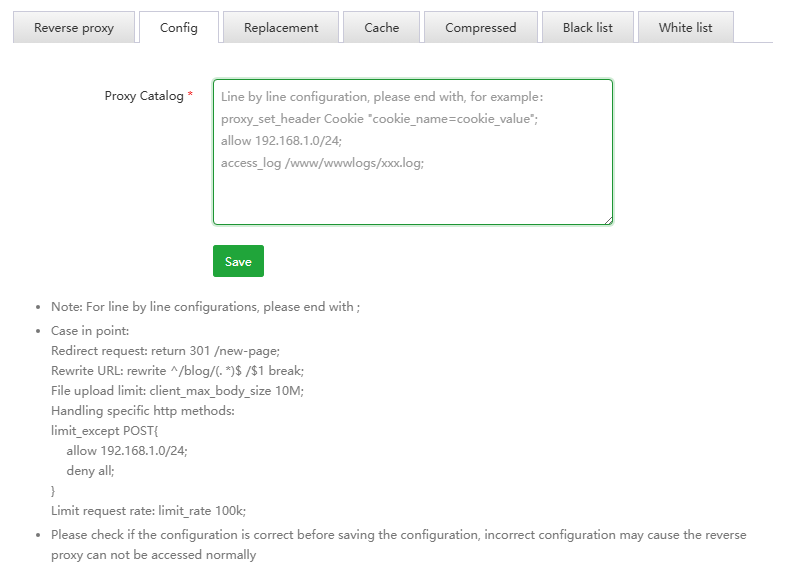
Task: Open the Replacement tab
Action: tap(281, 28)
